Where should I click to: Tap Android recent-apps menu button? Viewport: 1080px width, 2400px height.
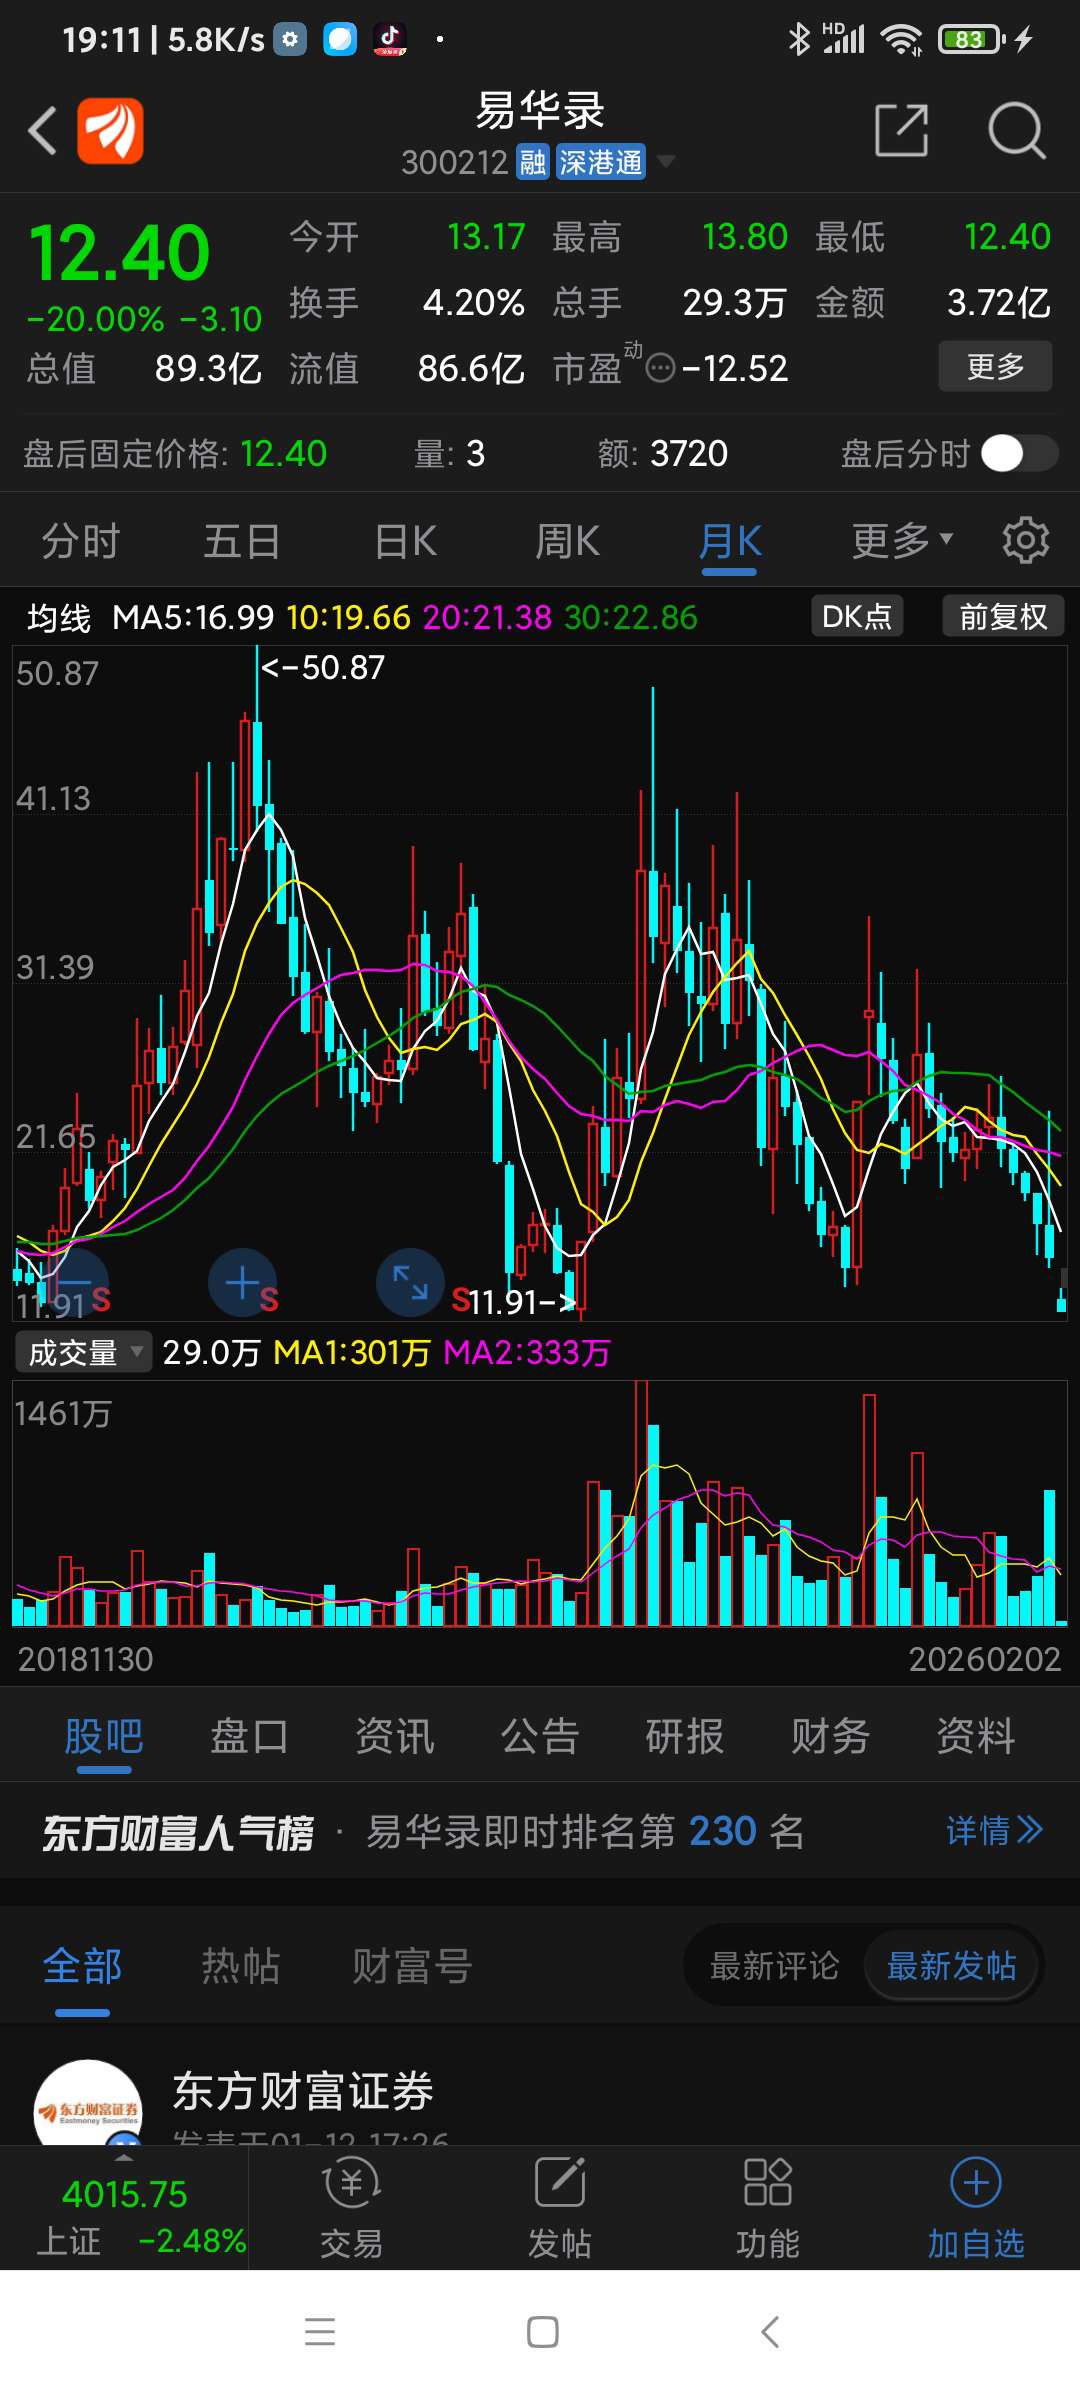pos(320,2332)
